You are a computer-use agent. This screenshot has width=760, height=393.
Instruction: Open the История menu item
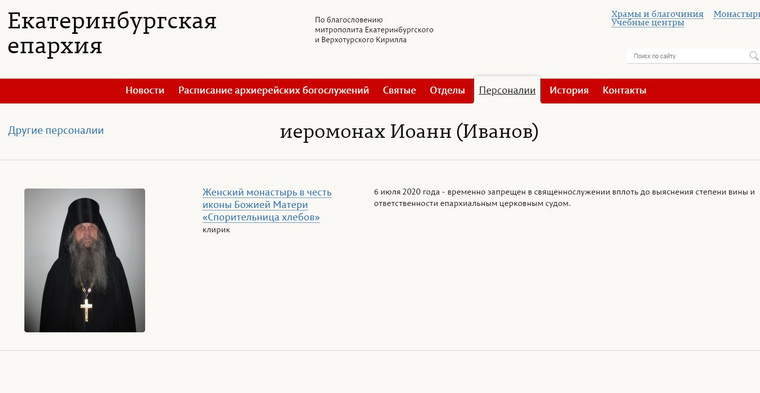(569, 91)
